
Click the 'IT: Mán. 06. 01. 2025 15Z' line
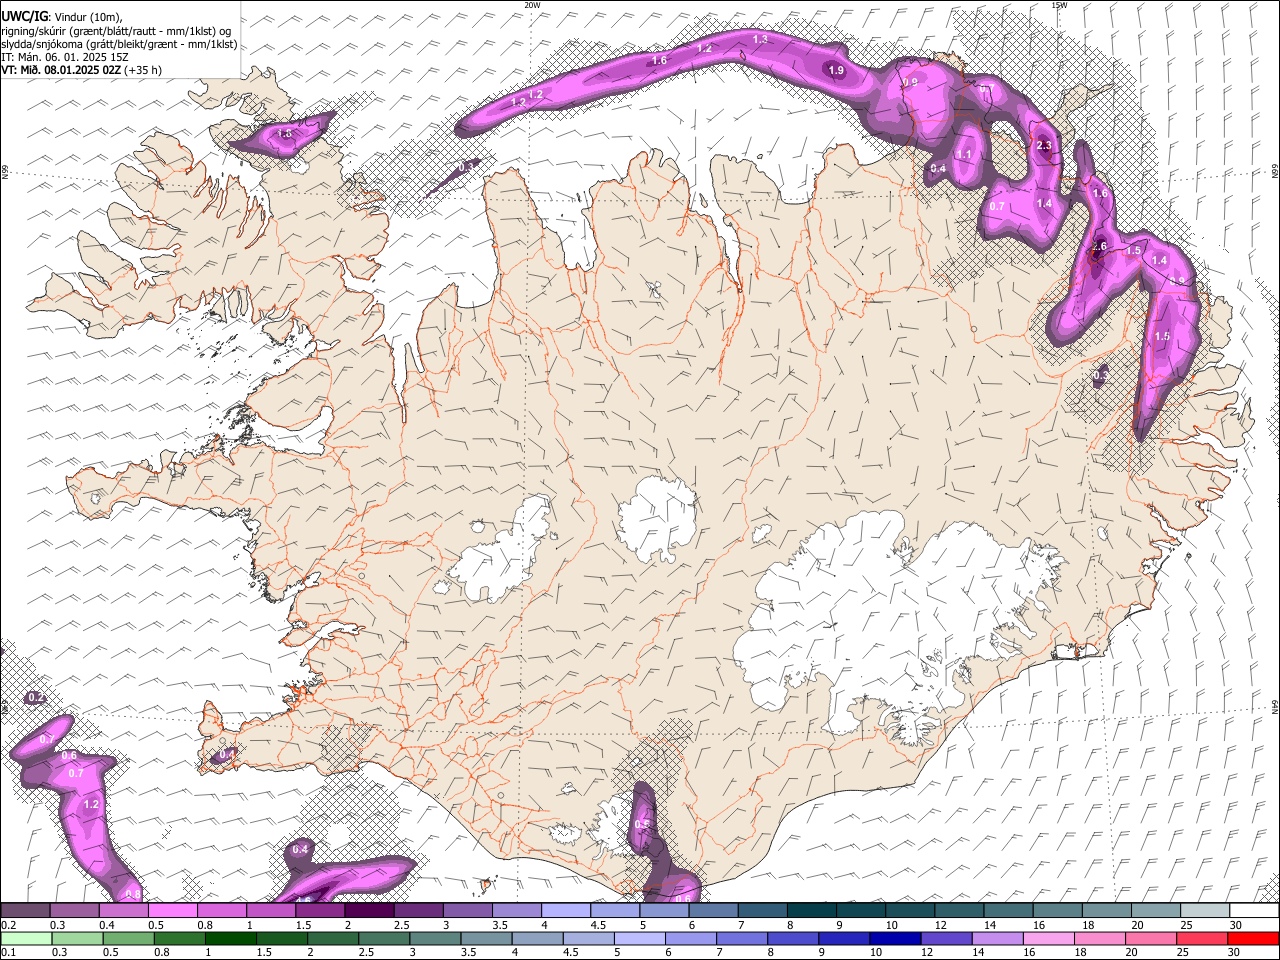(64, 57)
